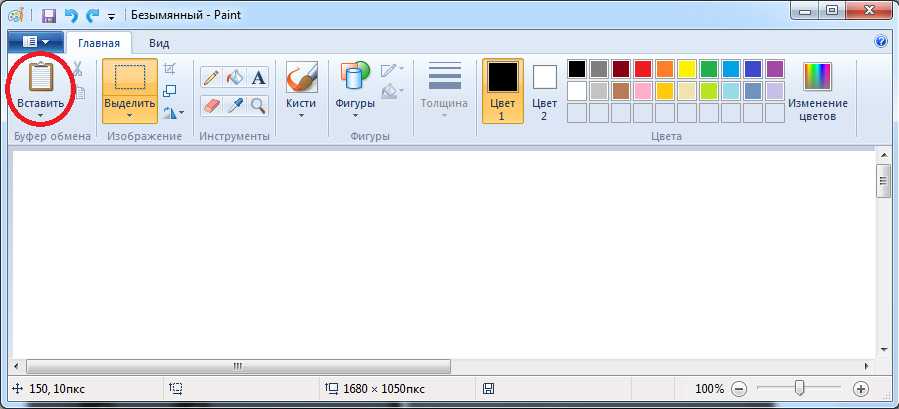899x409 pixels.
Task: Activate Цвет 1 color selector
Action: click(x=502, y=90)
